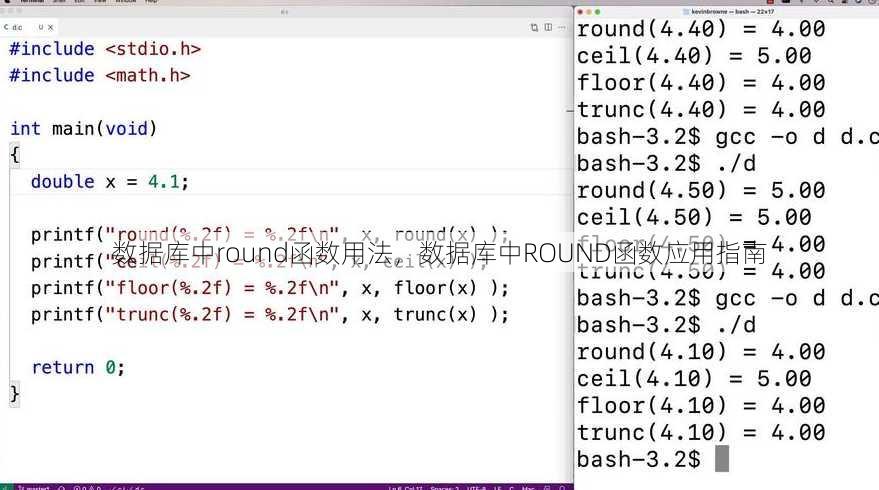Open the editor More Actions ellipsis
879x490 pixels.
click(562, 27)
